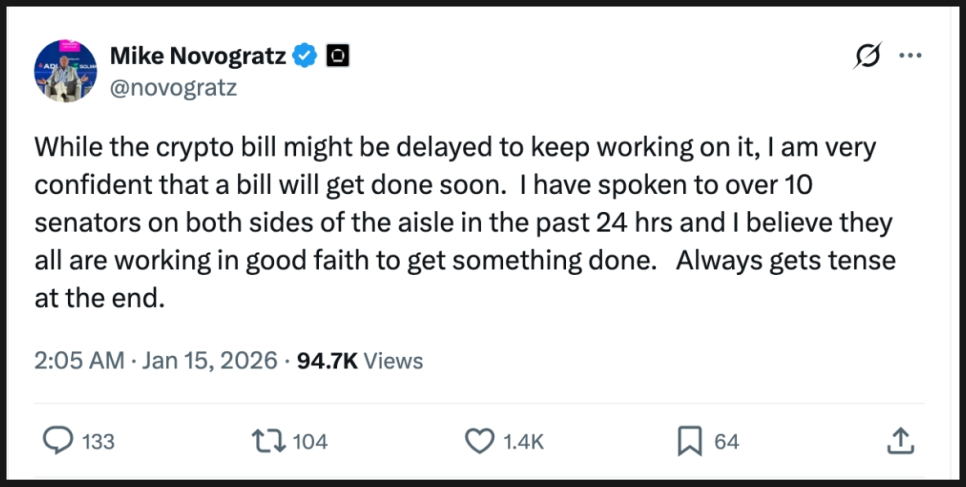Click the black square affiliation badge

pos(337,57)
